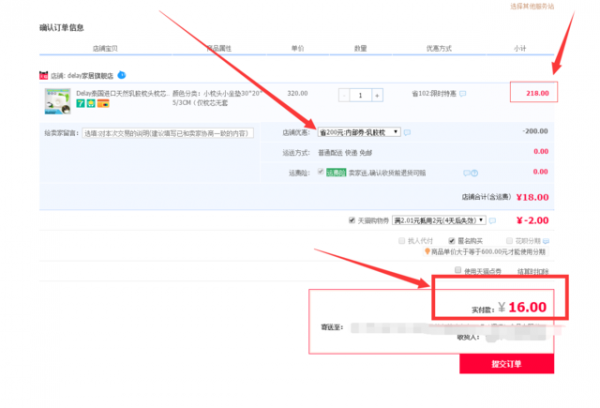Click the green 7-day return badge icon
This screenshot has height=408, width=600.
[x=80, y=103]
